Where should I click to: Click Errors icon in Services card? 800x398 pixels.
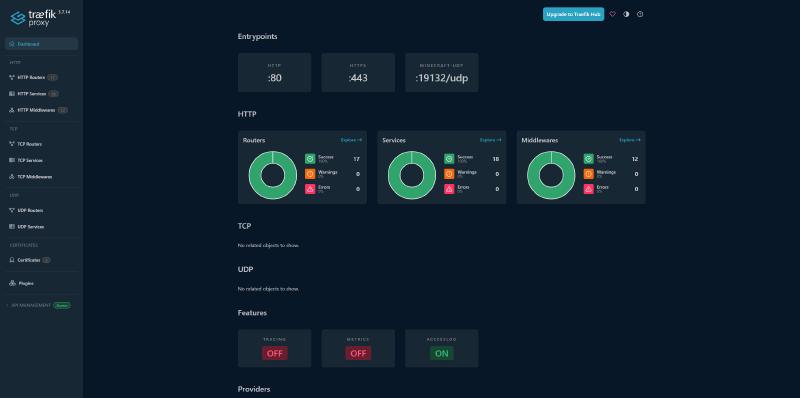(449, 189)
